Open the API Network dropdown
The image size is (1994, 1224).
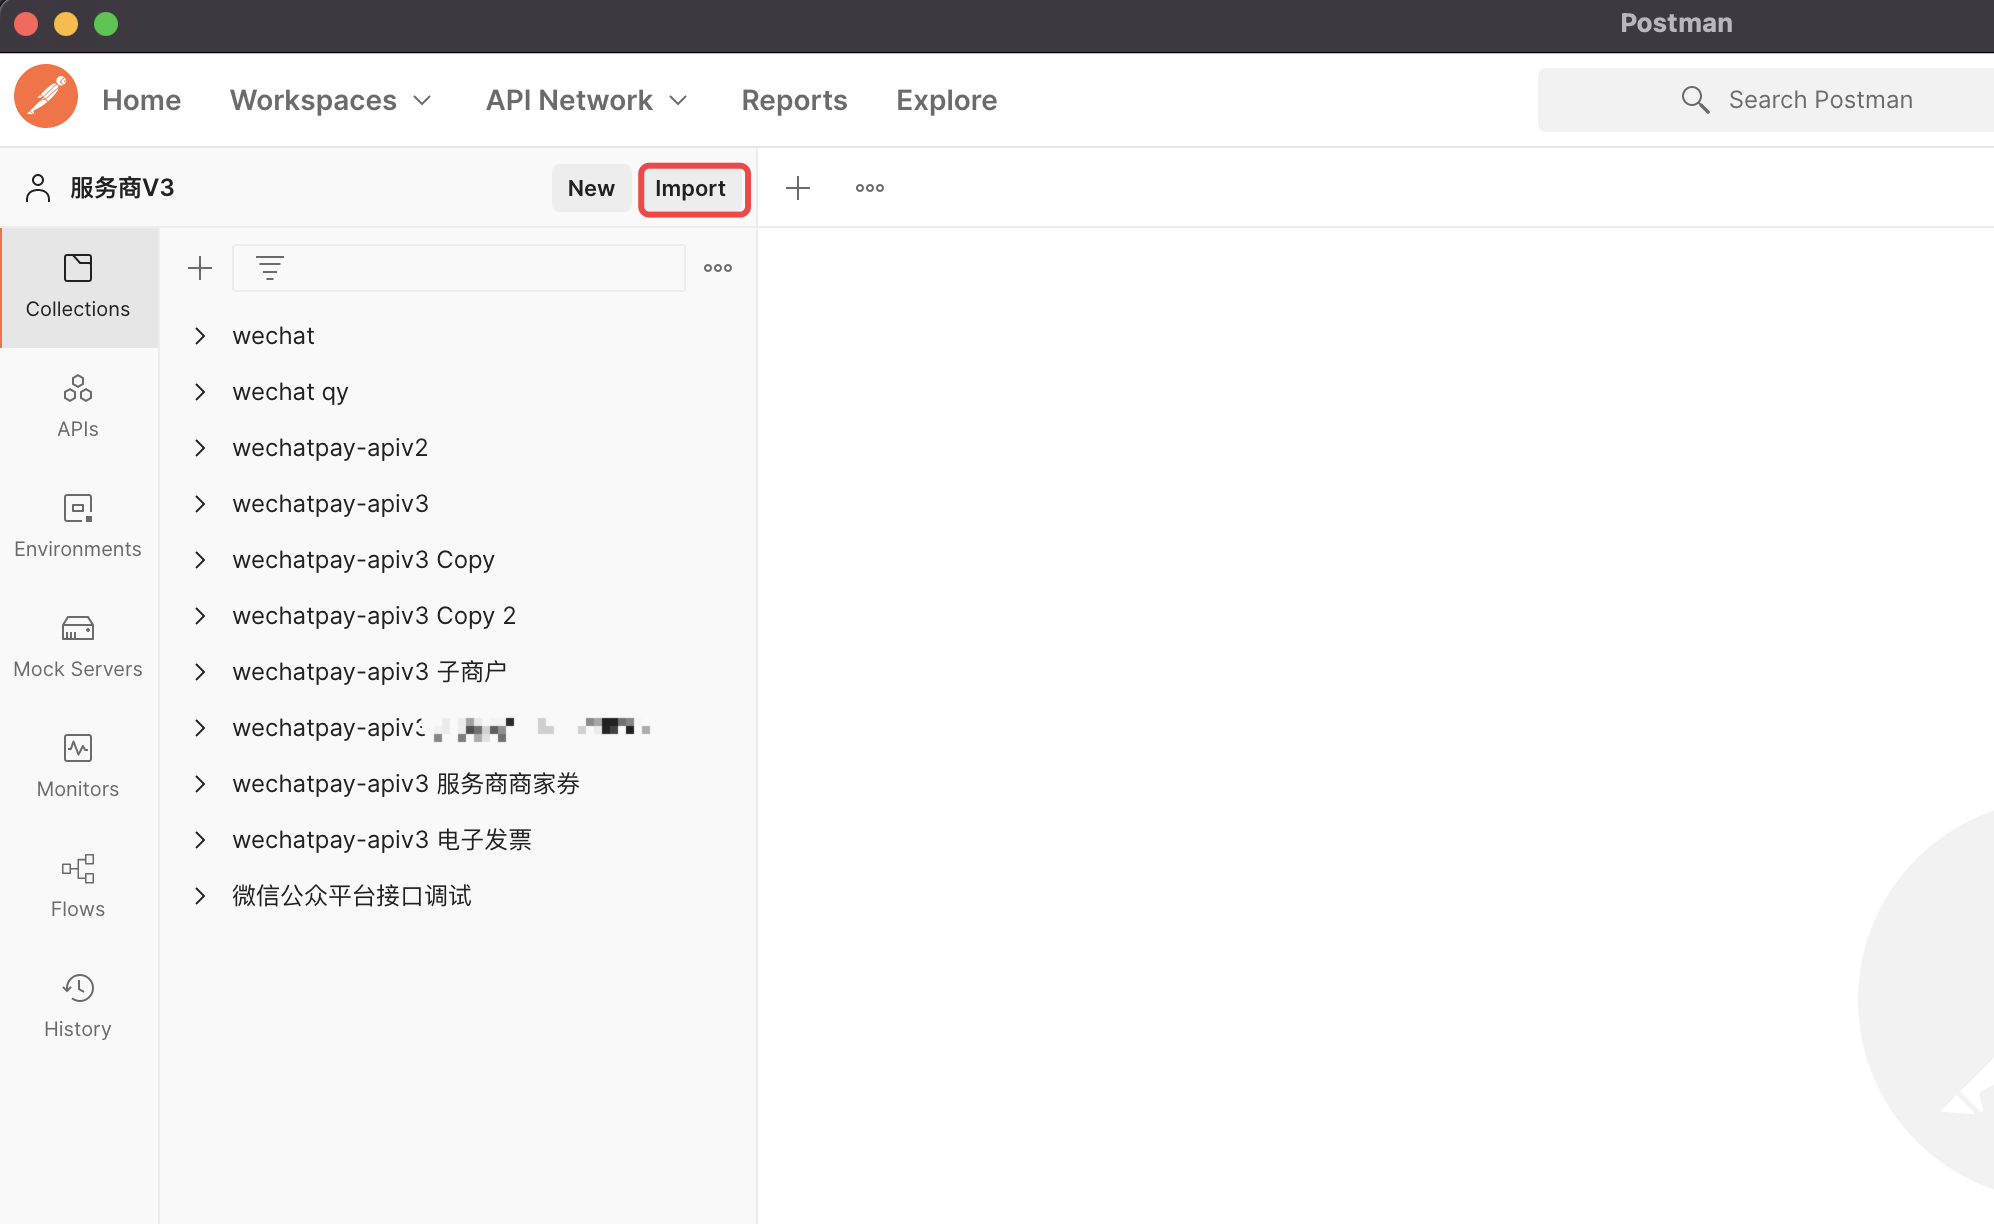(x=587, y=100)
